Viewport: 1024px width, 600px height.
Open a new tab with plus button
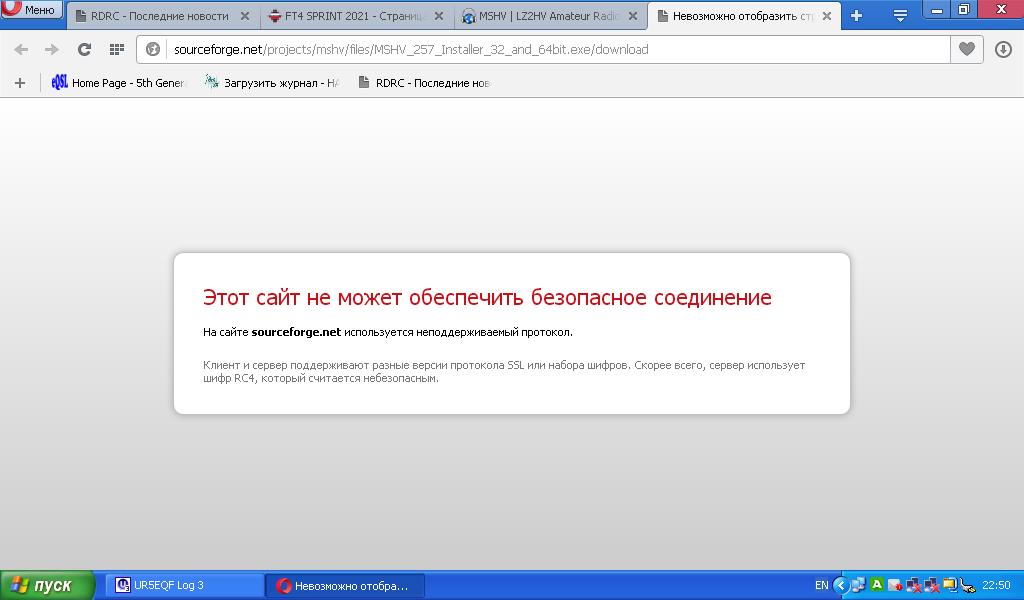pos(856,16)
